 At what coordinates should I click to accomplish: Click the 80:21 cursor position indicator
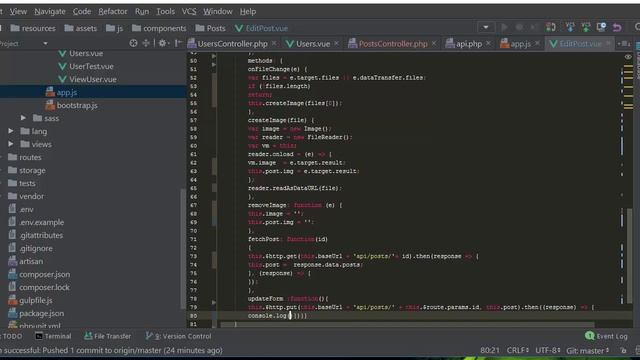point(490,350)
